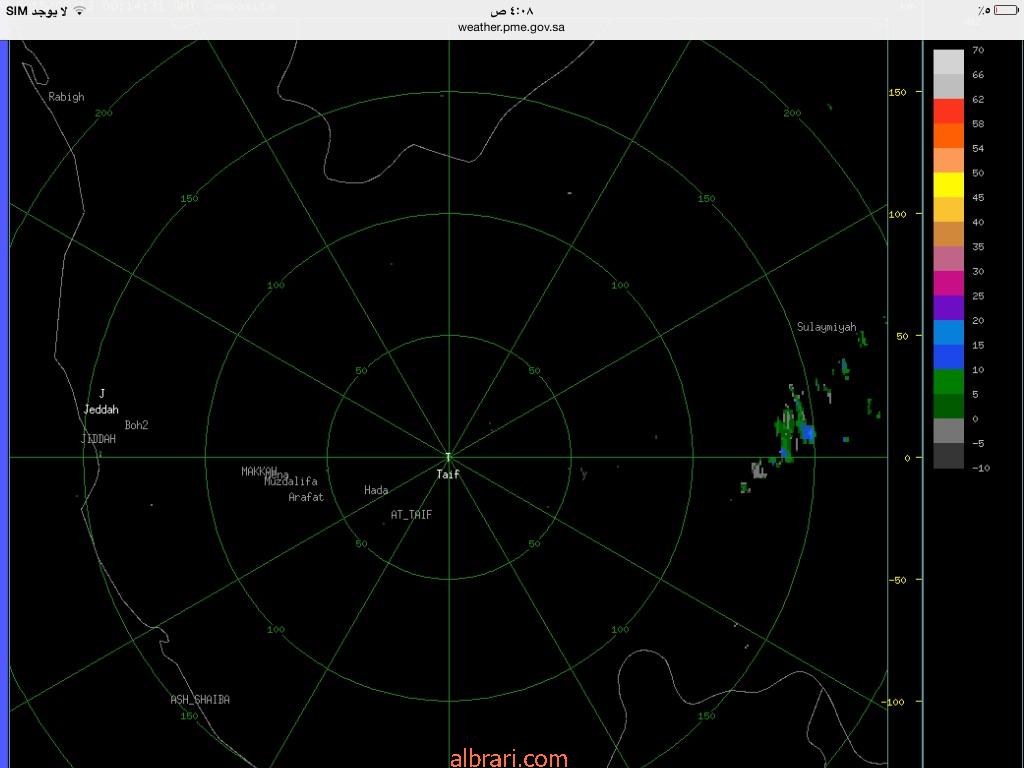
Task: Click the Taif radar center label
Action: pos(448,475)
